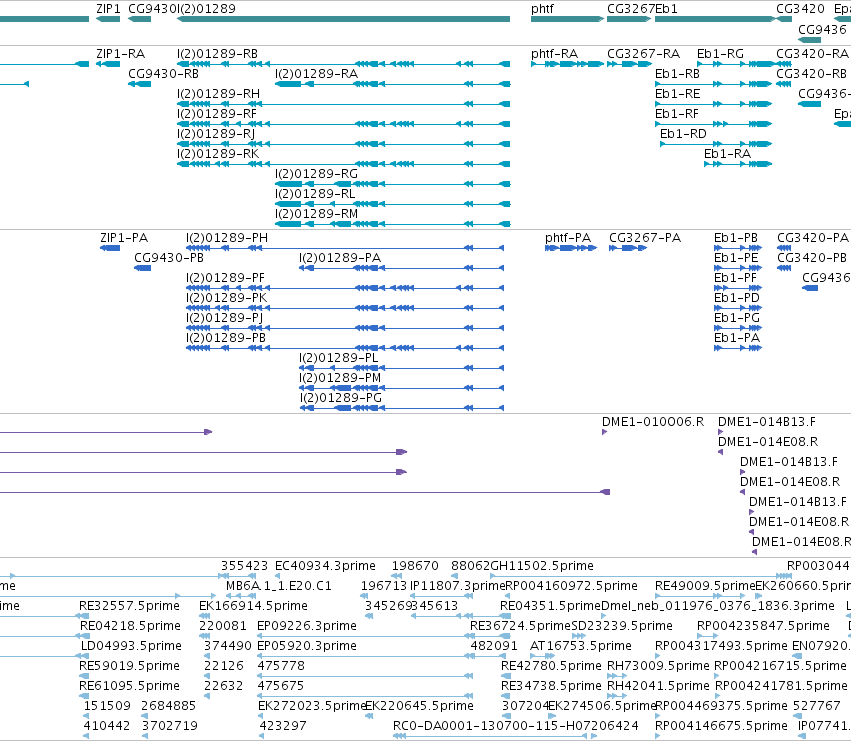Click the CG9430-RB transcript label
This screenshot has width=851, height=741.
[x=163, y=74]
